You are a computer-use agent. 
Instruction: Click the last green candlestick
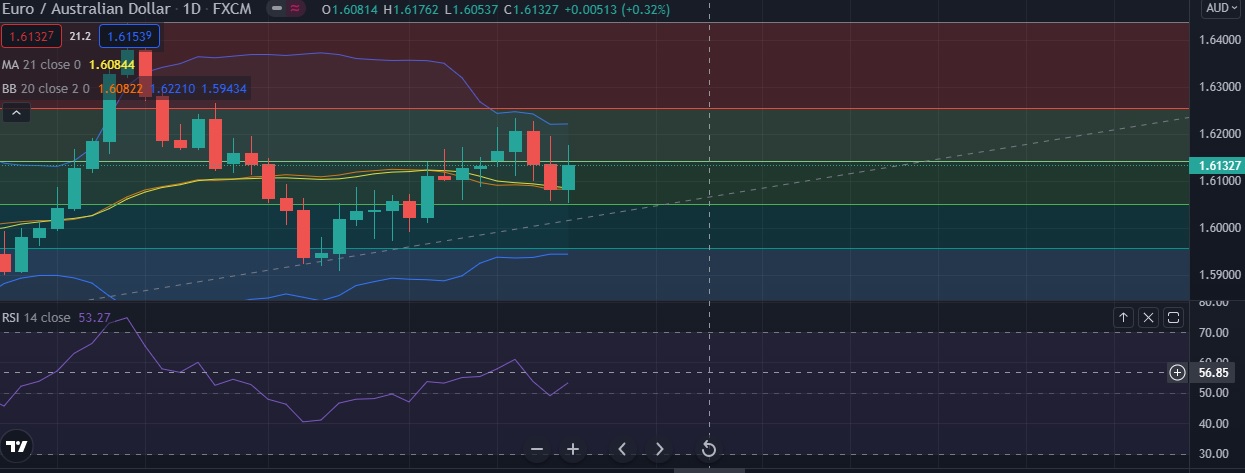tap(568, 177)
